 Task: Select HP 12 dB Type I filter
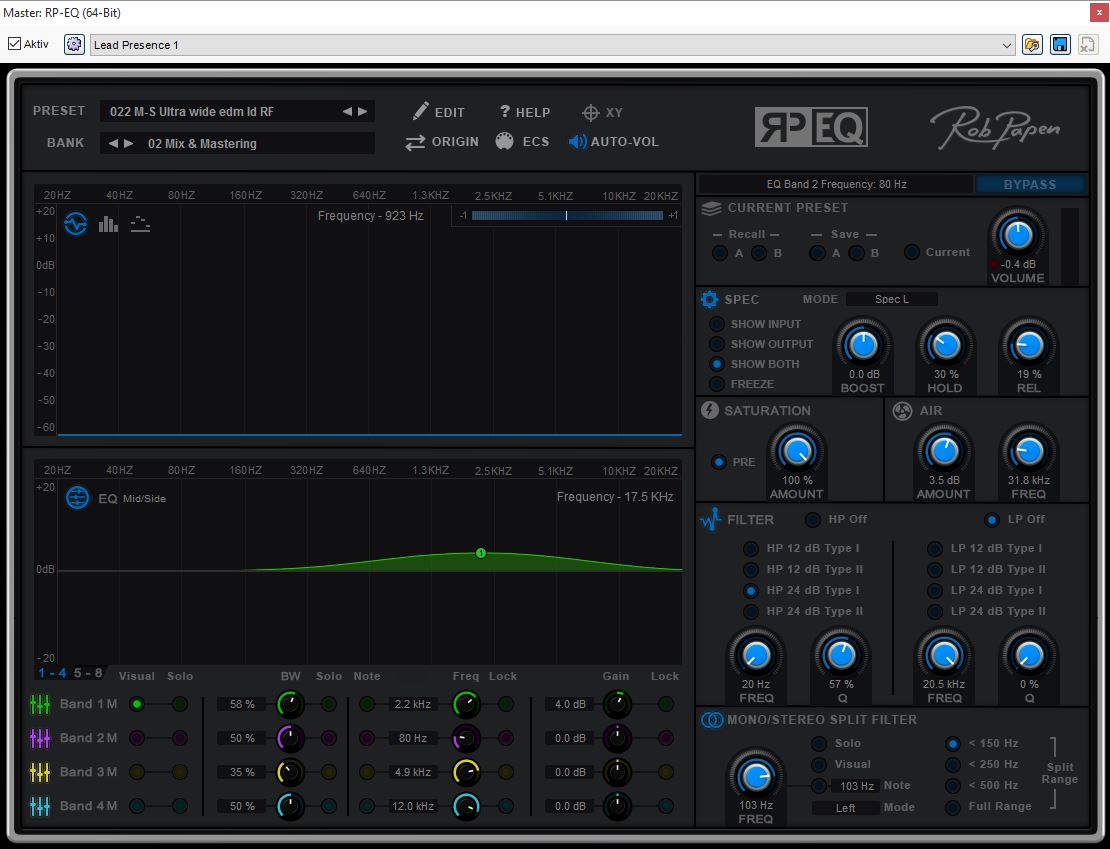point(750,549)
